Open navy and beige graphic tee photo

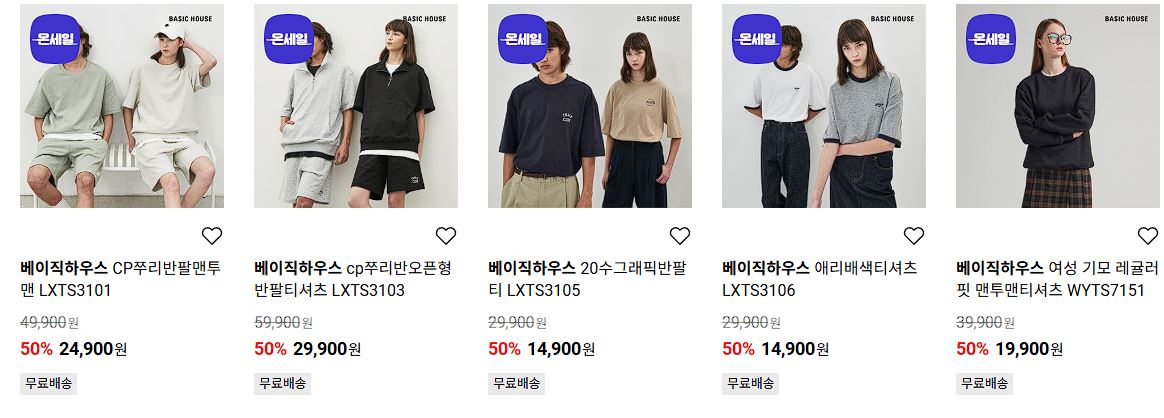(589, 106)
